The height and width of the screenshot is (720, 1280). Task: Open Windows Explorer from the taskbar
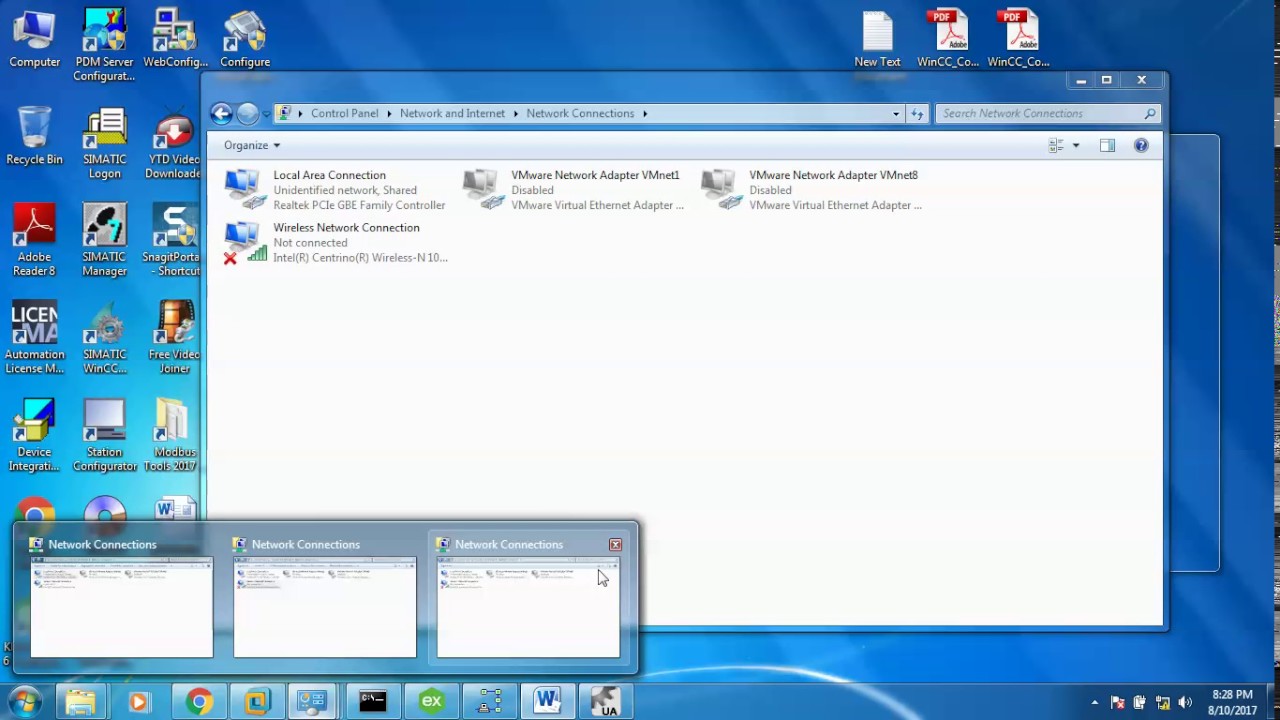pos(80,702)
